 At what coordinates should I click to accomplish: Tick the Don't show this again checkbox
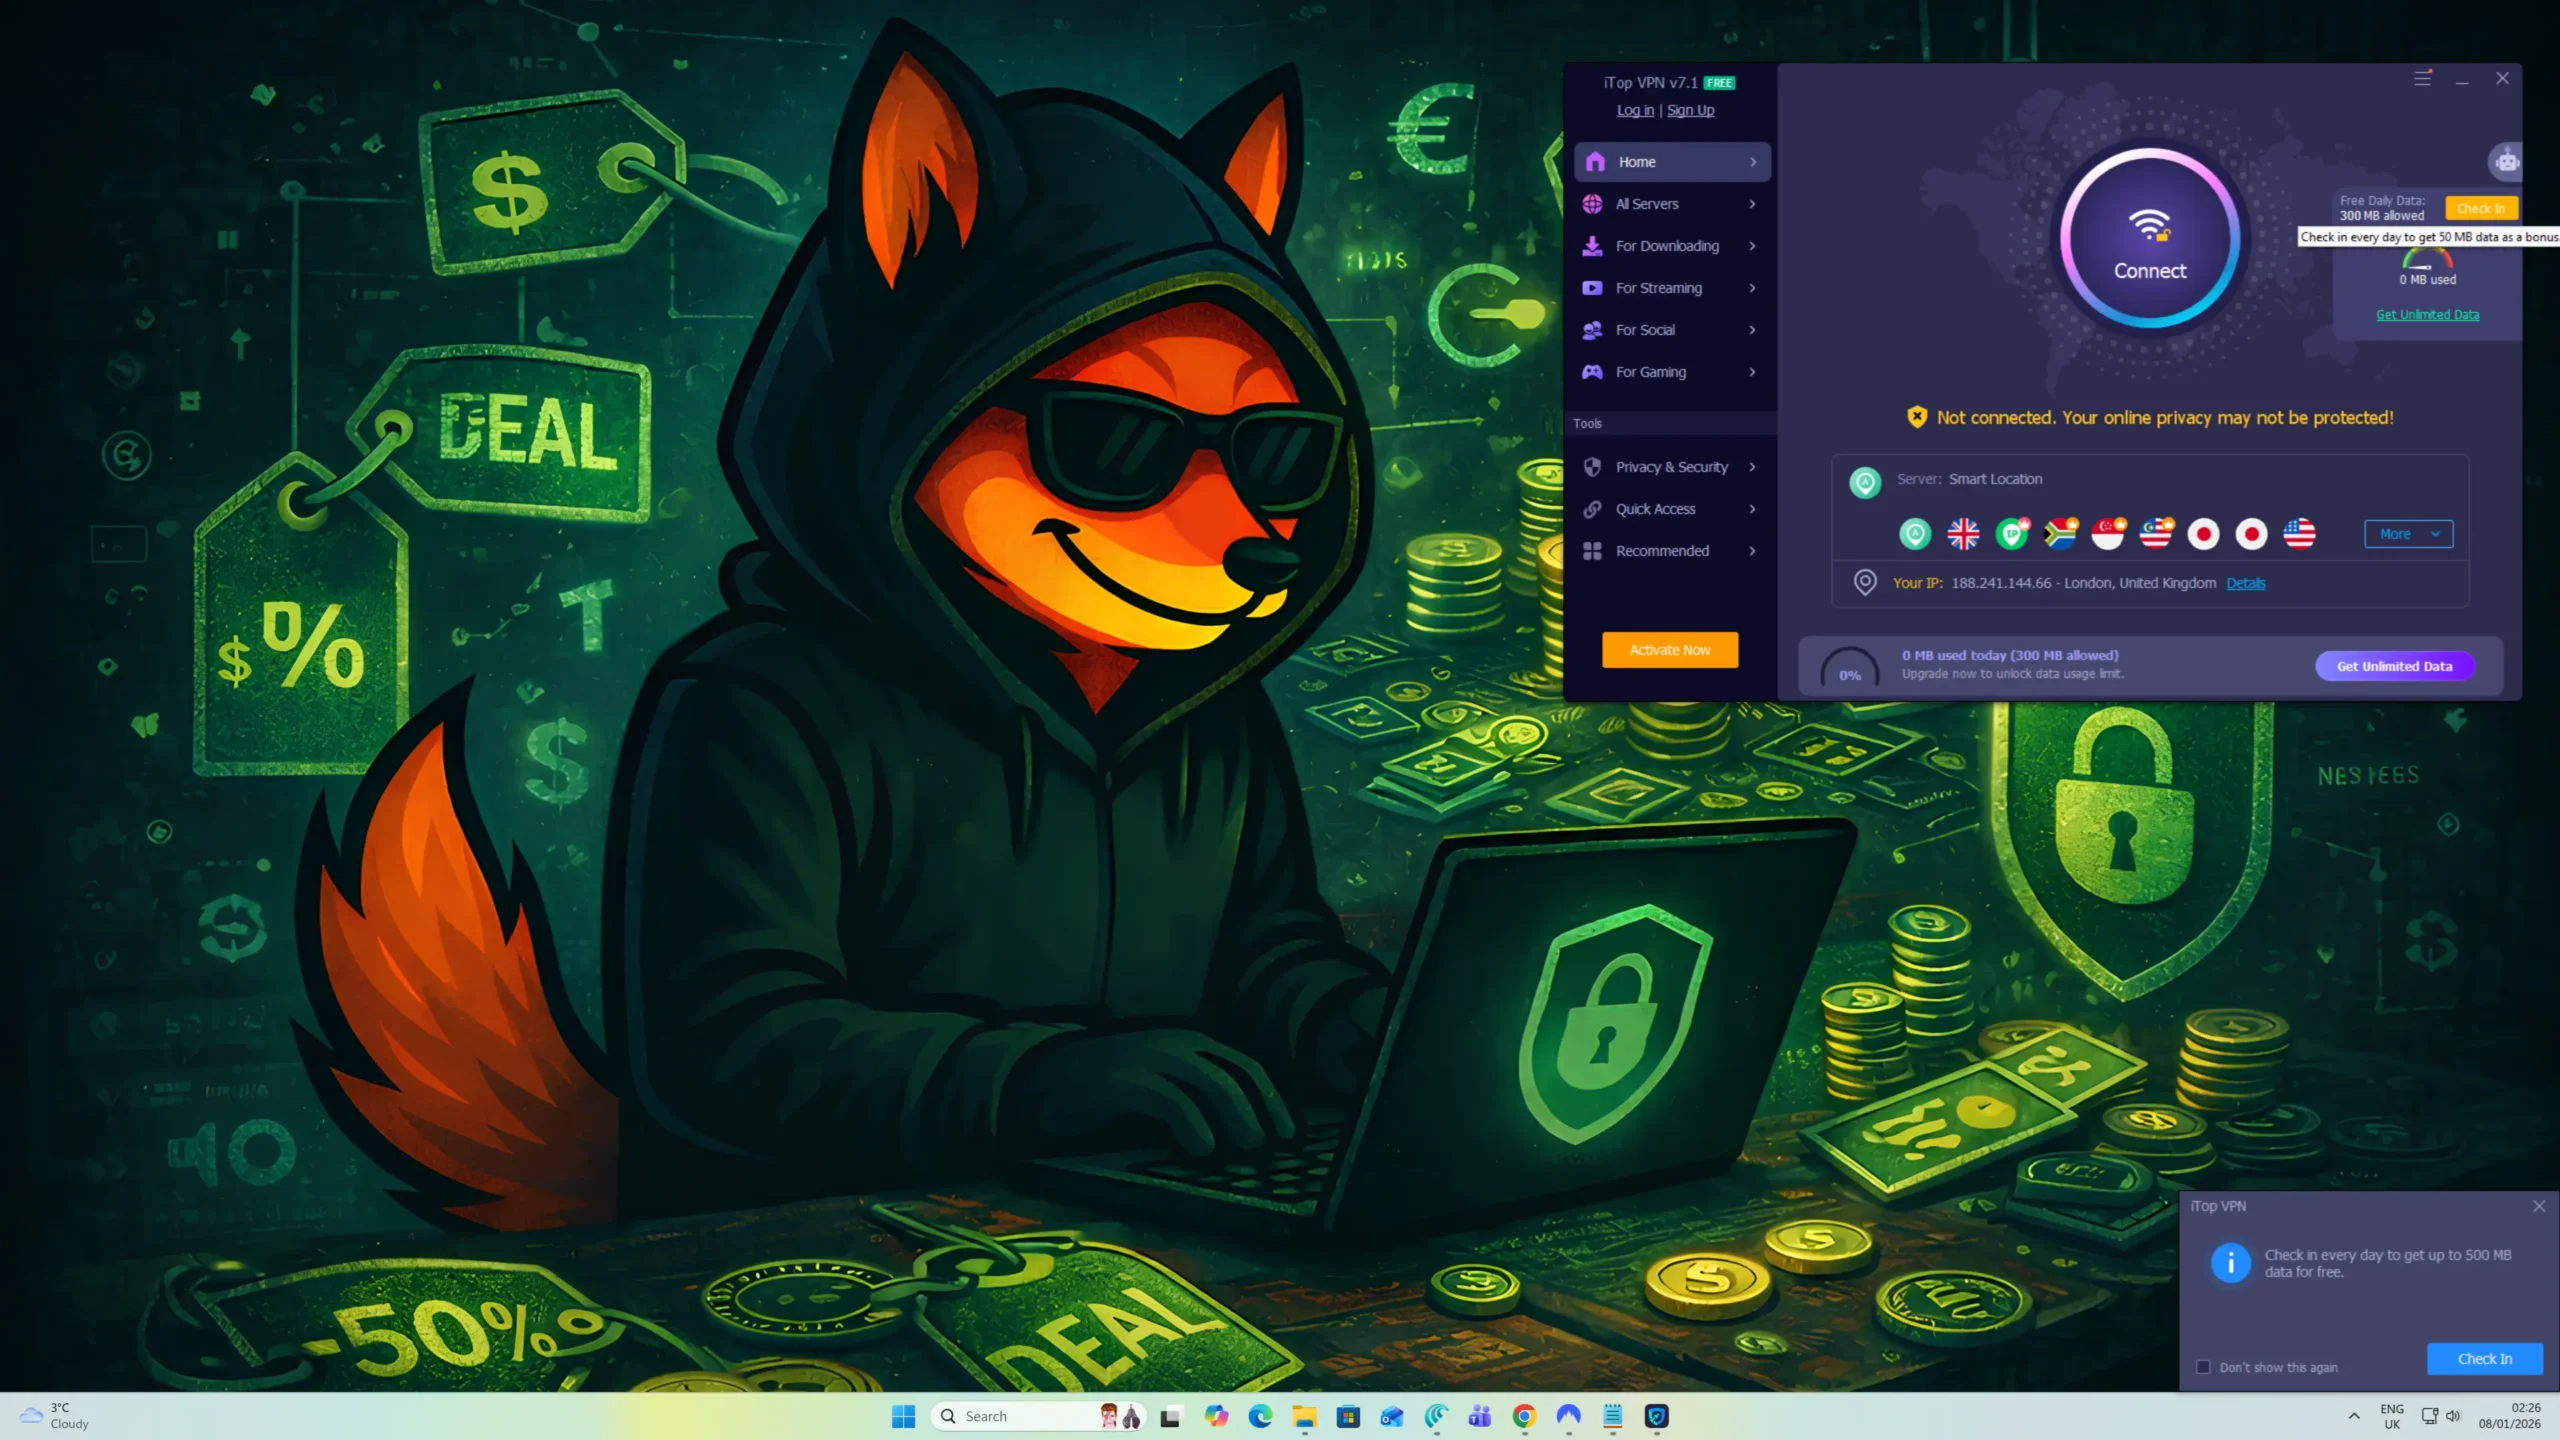click(2203, 1367)
